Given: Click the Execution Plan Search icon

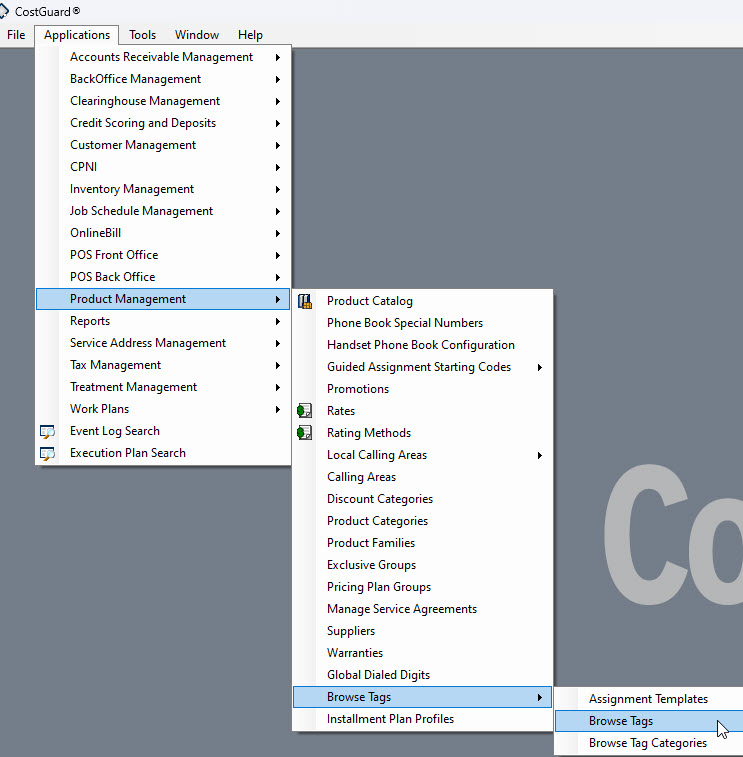Looking at the screenshot, I should pos(47,453).
